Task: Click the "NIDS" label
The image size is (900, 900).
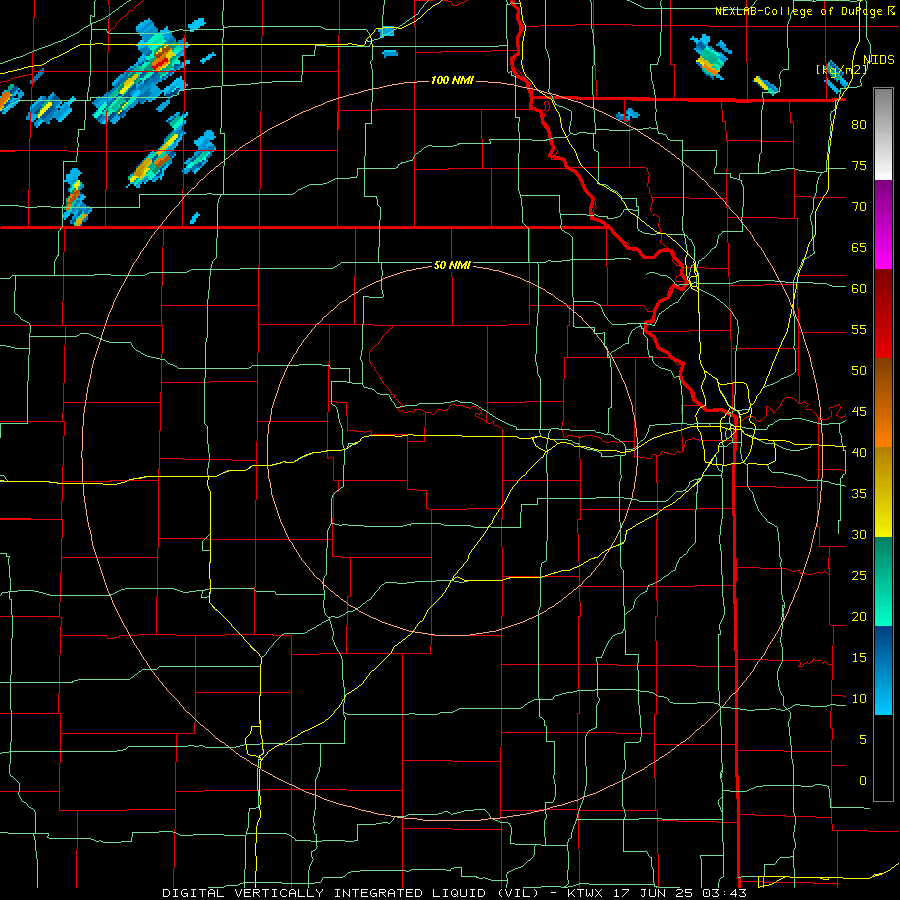Action: pos(879,59)
